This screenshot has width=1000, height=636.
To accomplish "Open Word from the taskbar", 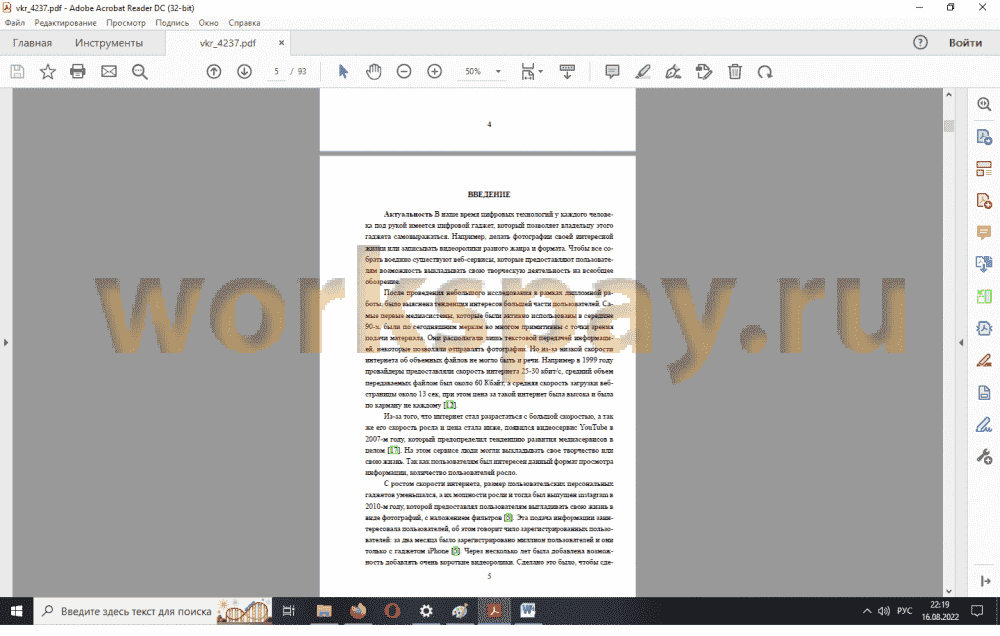I will tap(527, 611).
